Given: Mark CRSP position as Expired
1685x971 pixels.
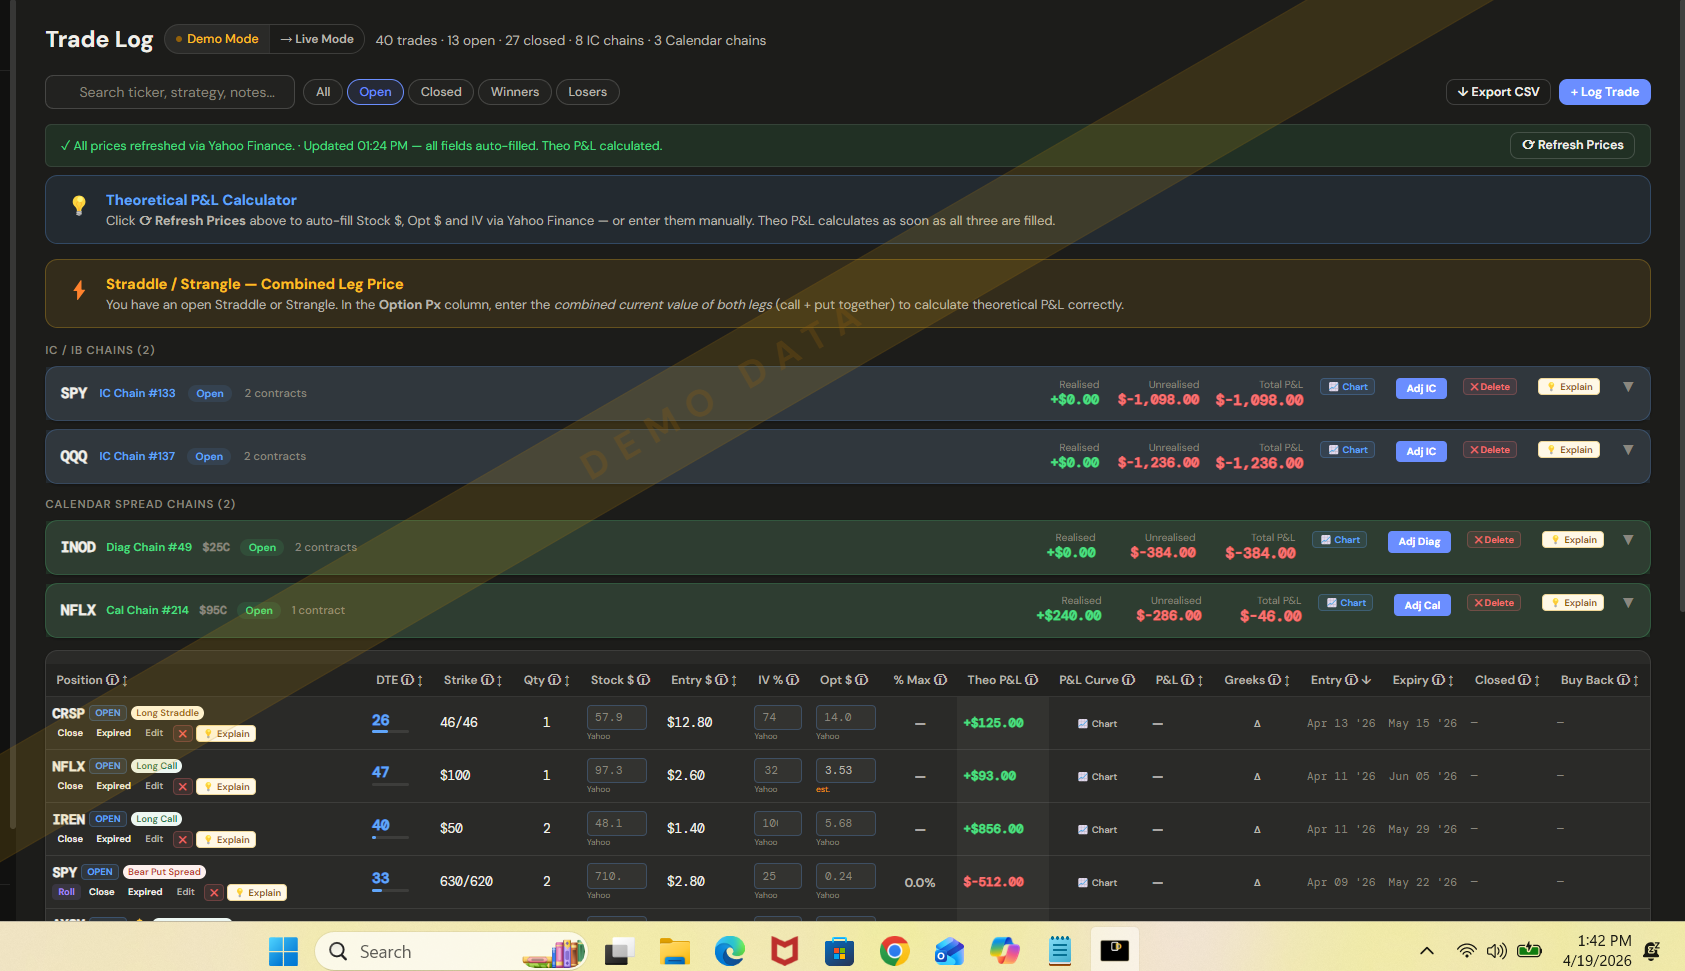Looking at the screenshot, I should [x=113, y=733].
